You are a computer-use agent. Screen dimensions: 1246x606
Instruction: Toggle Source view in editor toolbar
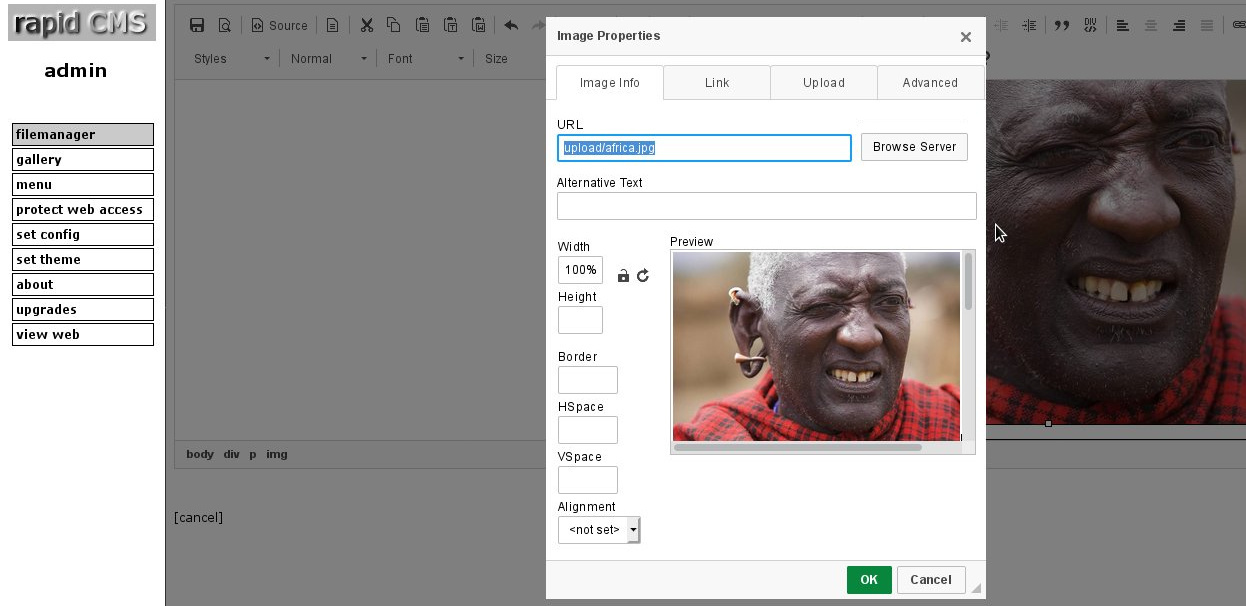point(279,26)
